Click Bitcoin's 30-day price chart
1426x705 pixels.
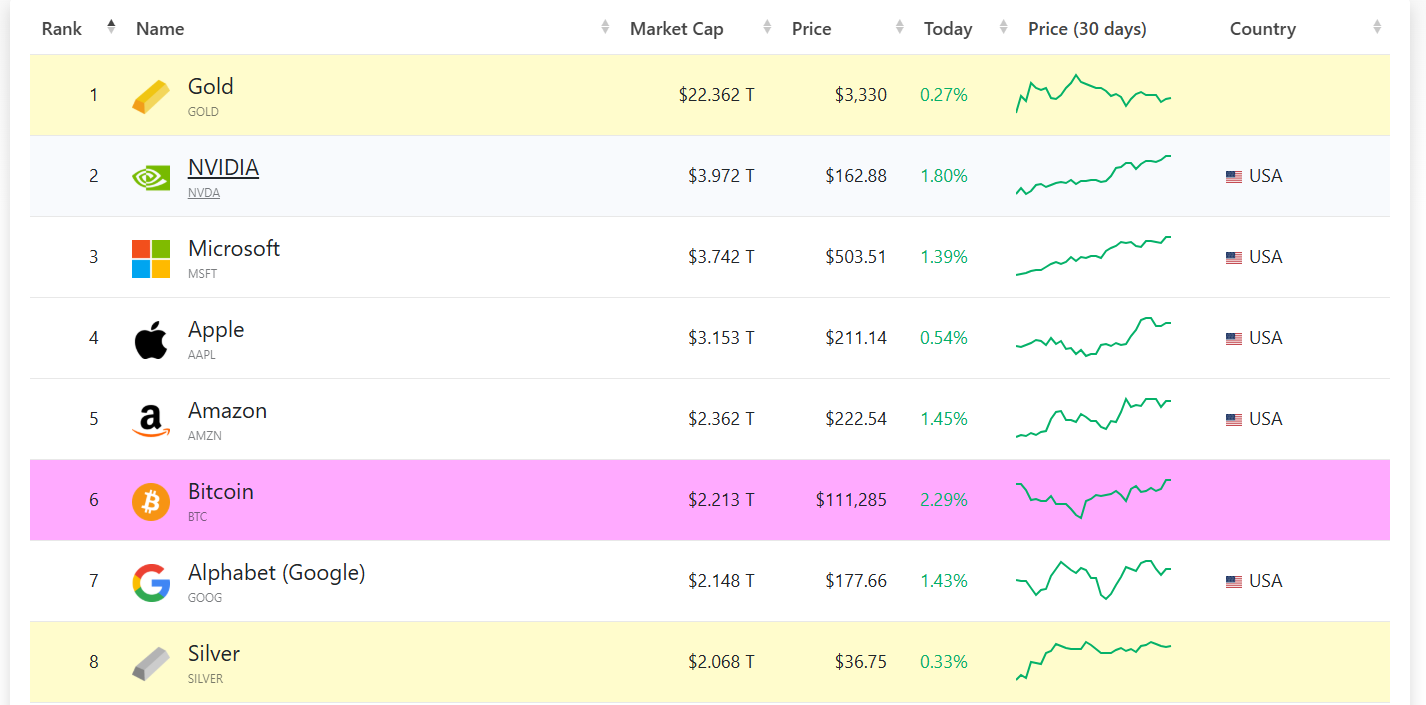[x=1093, y=499]
